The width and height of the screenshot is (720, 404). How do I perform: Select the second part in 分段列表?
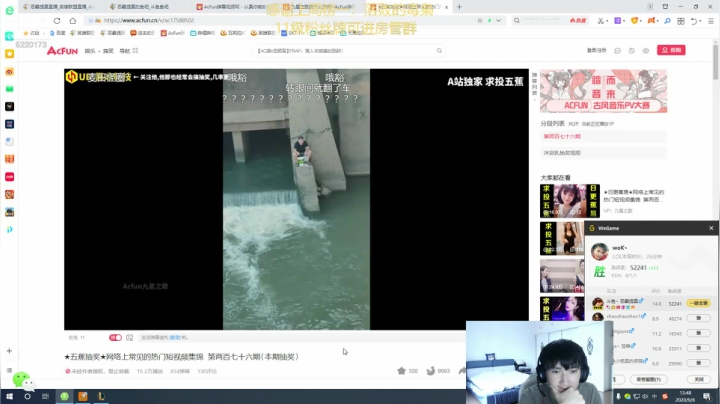tap(603, 152)
